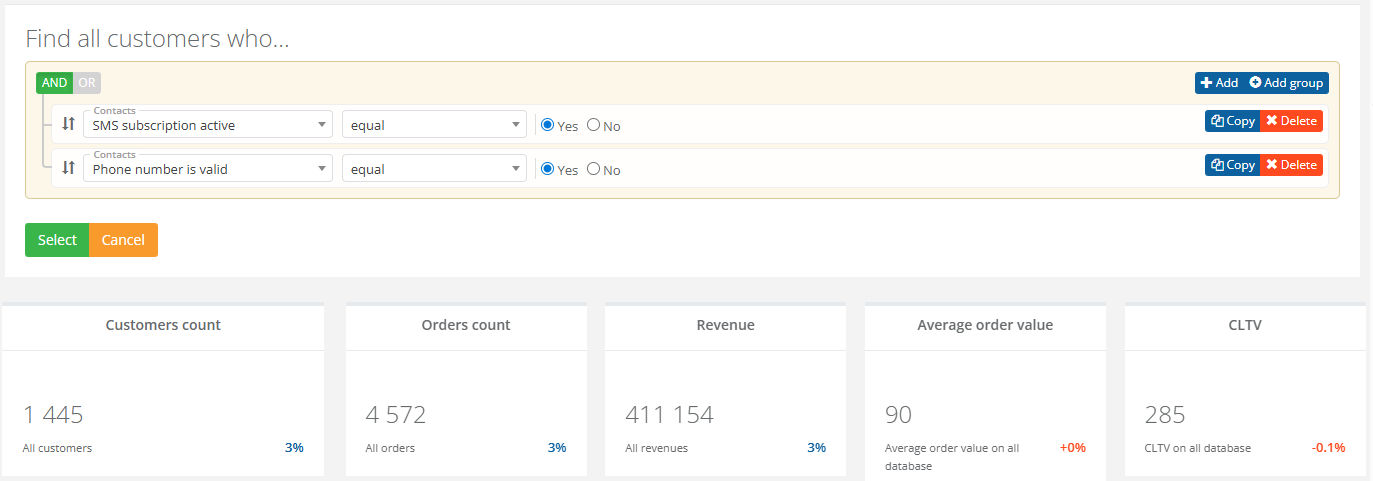Delete the Phone number is valid rule
This screenshot has width=1373, height=481.
1291,165
